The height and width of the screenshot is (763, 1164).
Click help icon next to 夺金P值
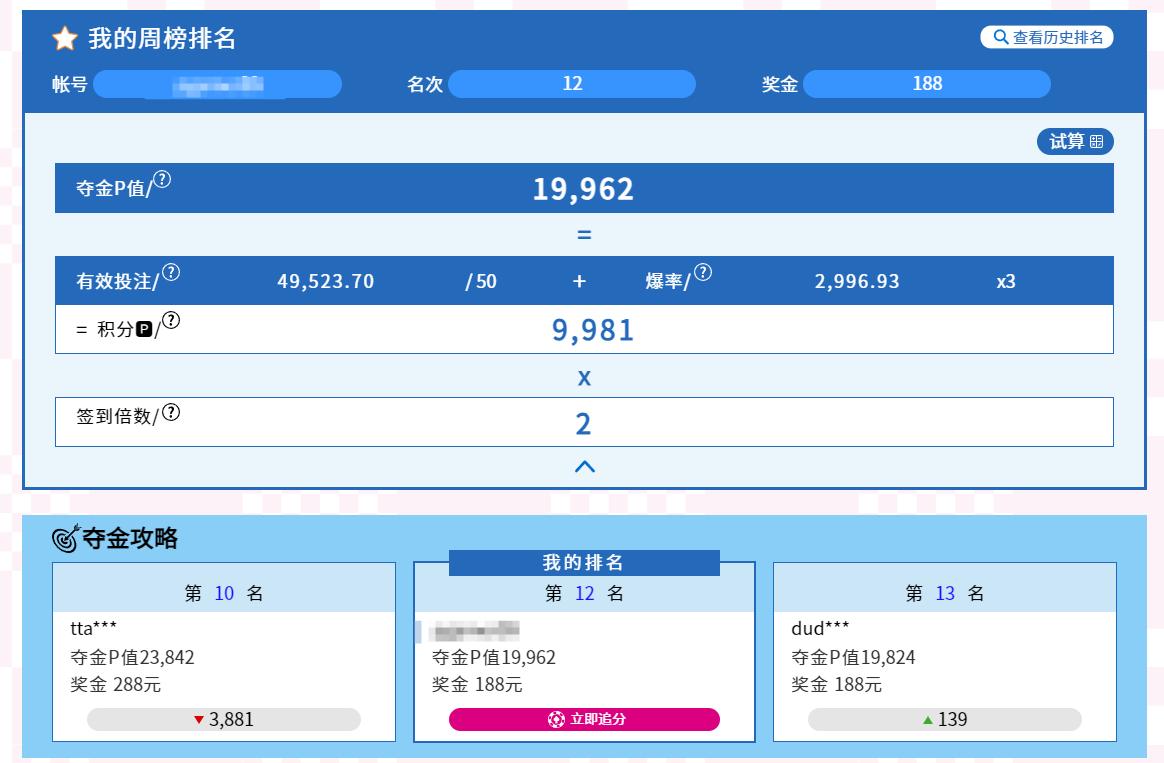(x=162, y=180)
